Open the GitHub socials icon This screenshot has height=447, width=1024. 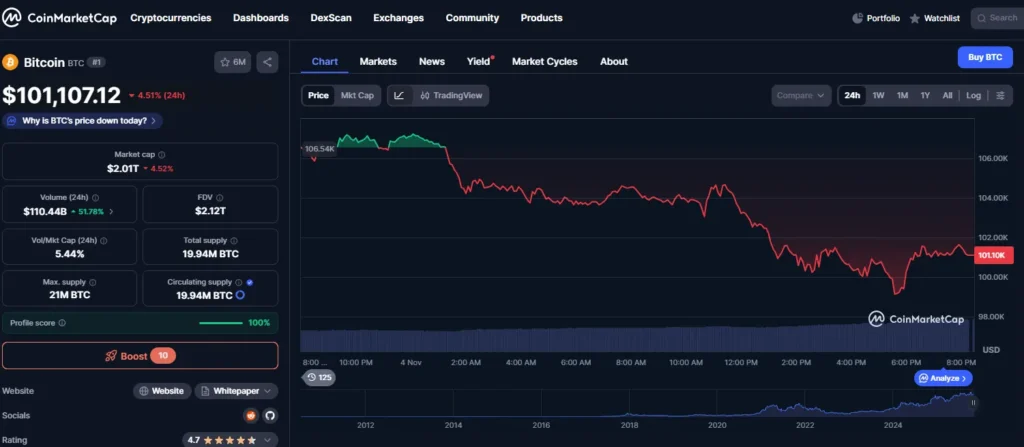coord(269,415)
